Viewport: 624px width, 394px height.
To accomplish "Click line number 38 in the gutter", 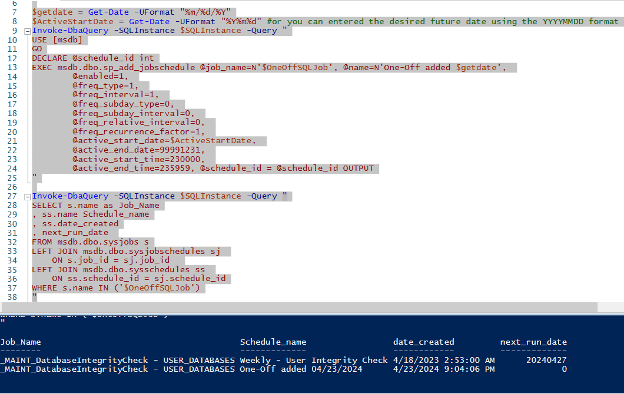I will (x=12, y=297).
